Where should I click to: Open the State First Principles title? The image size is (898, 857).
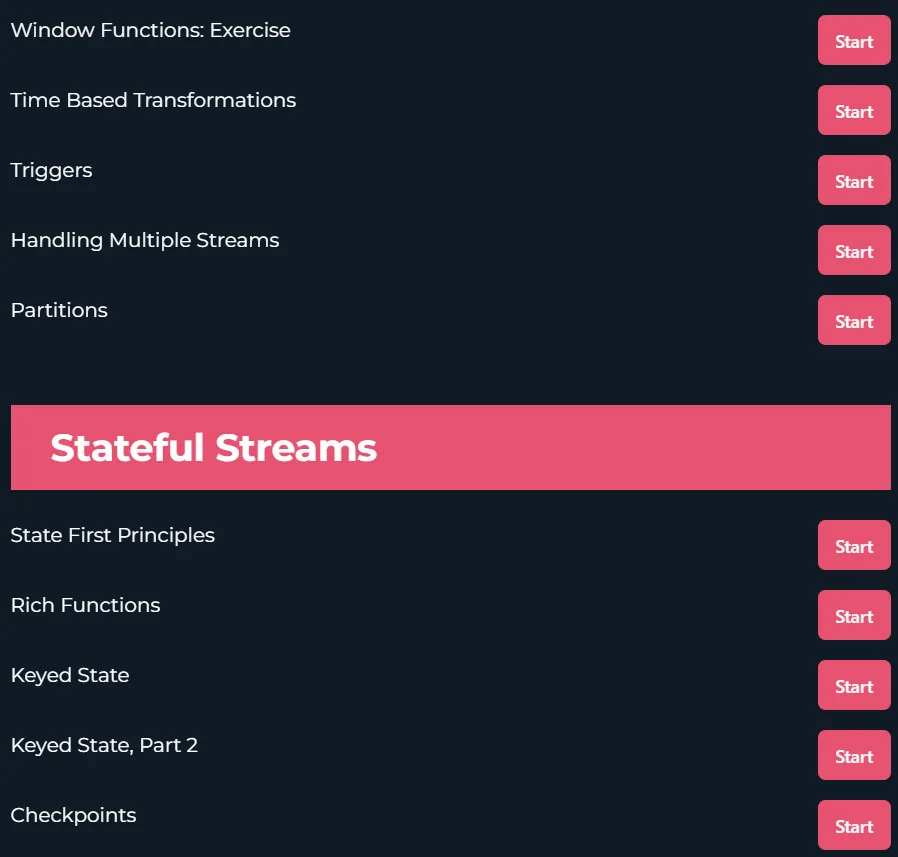tap(113, 536)
